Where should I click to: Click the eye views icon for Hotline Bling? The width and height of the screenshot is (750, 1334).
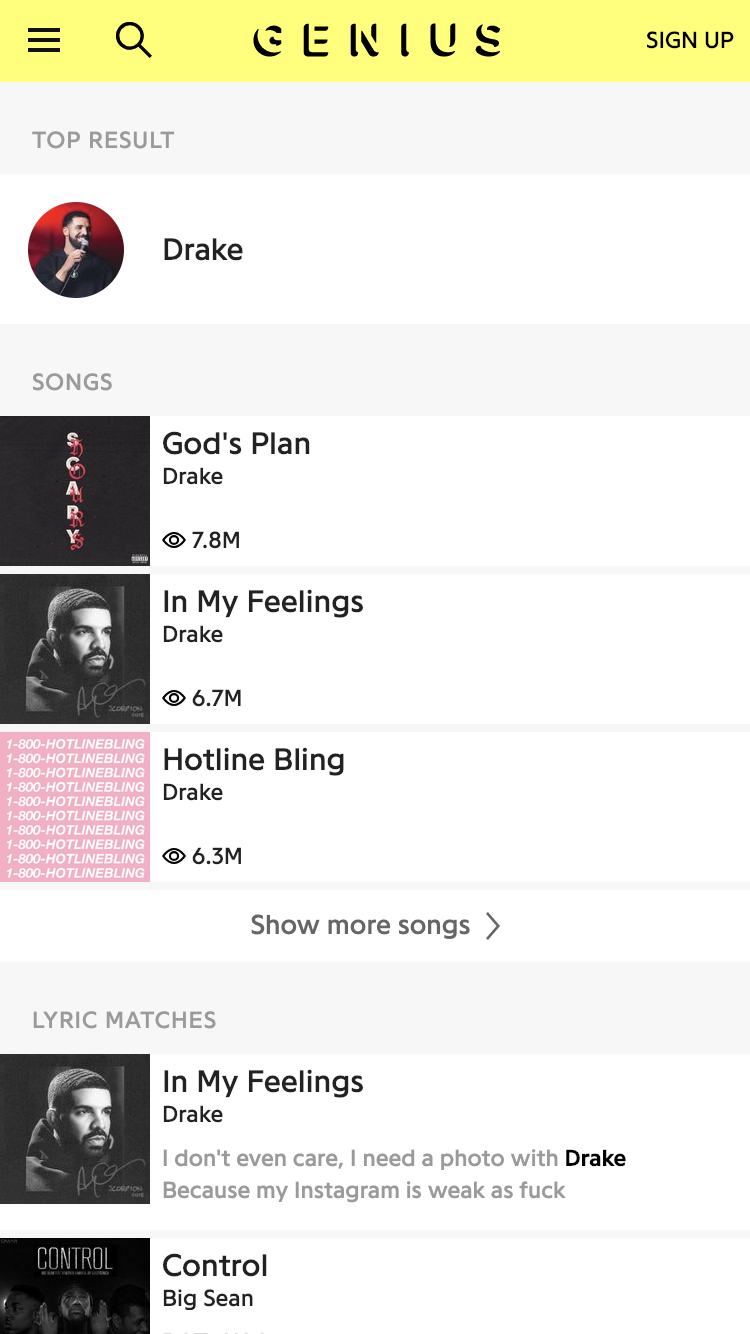pyautogui.click(x=174, y=856)
